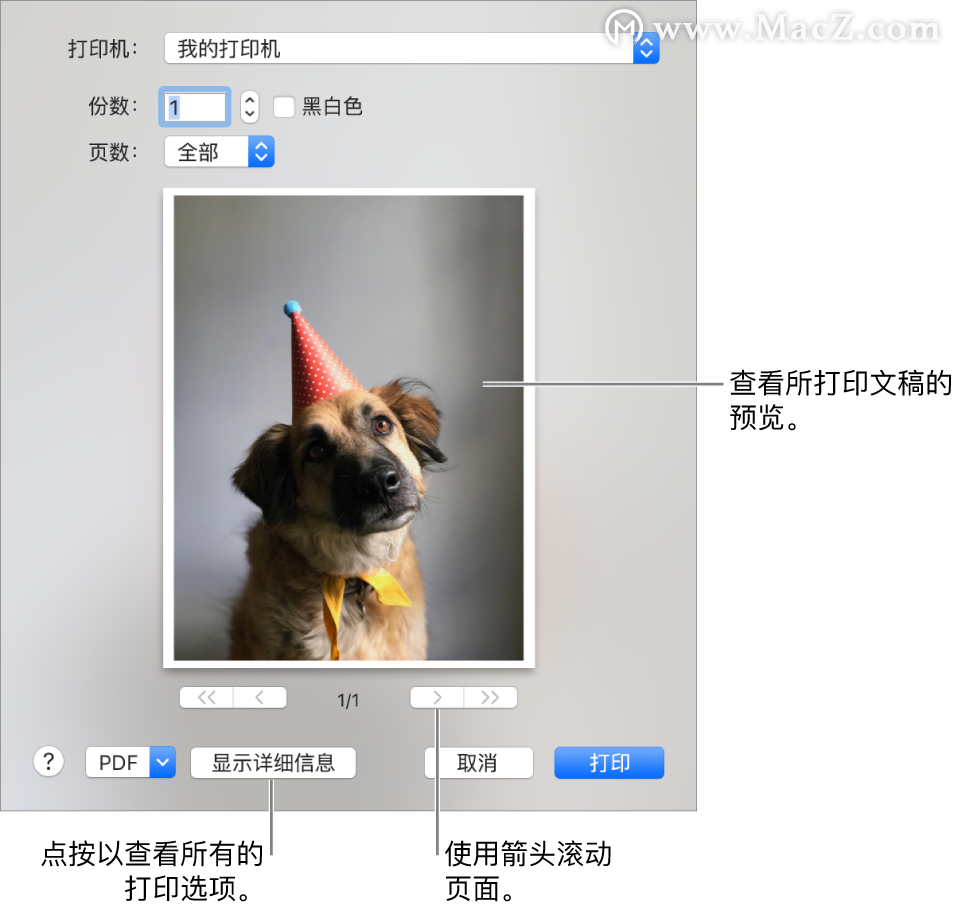This screenshot has width=963, height=915.
Task: Go to previous page with left arrow
Action: pyautogui.click(x=260, y=698)
